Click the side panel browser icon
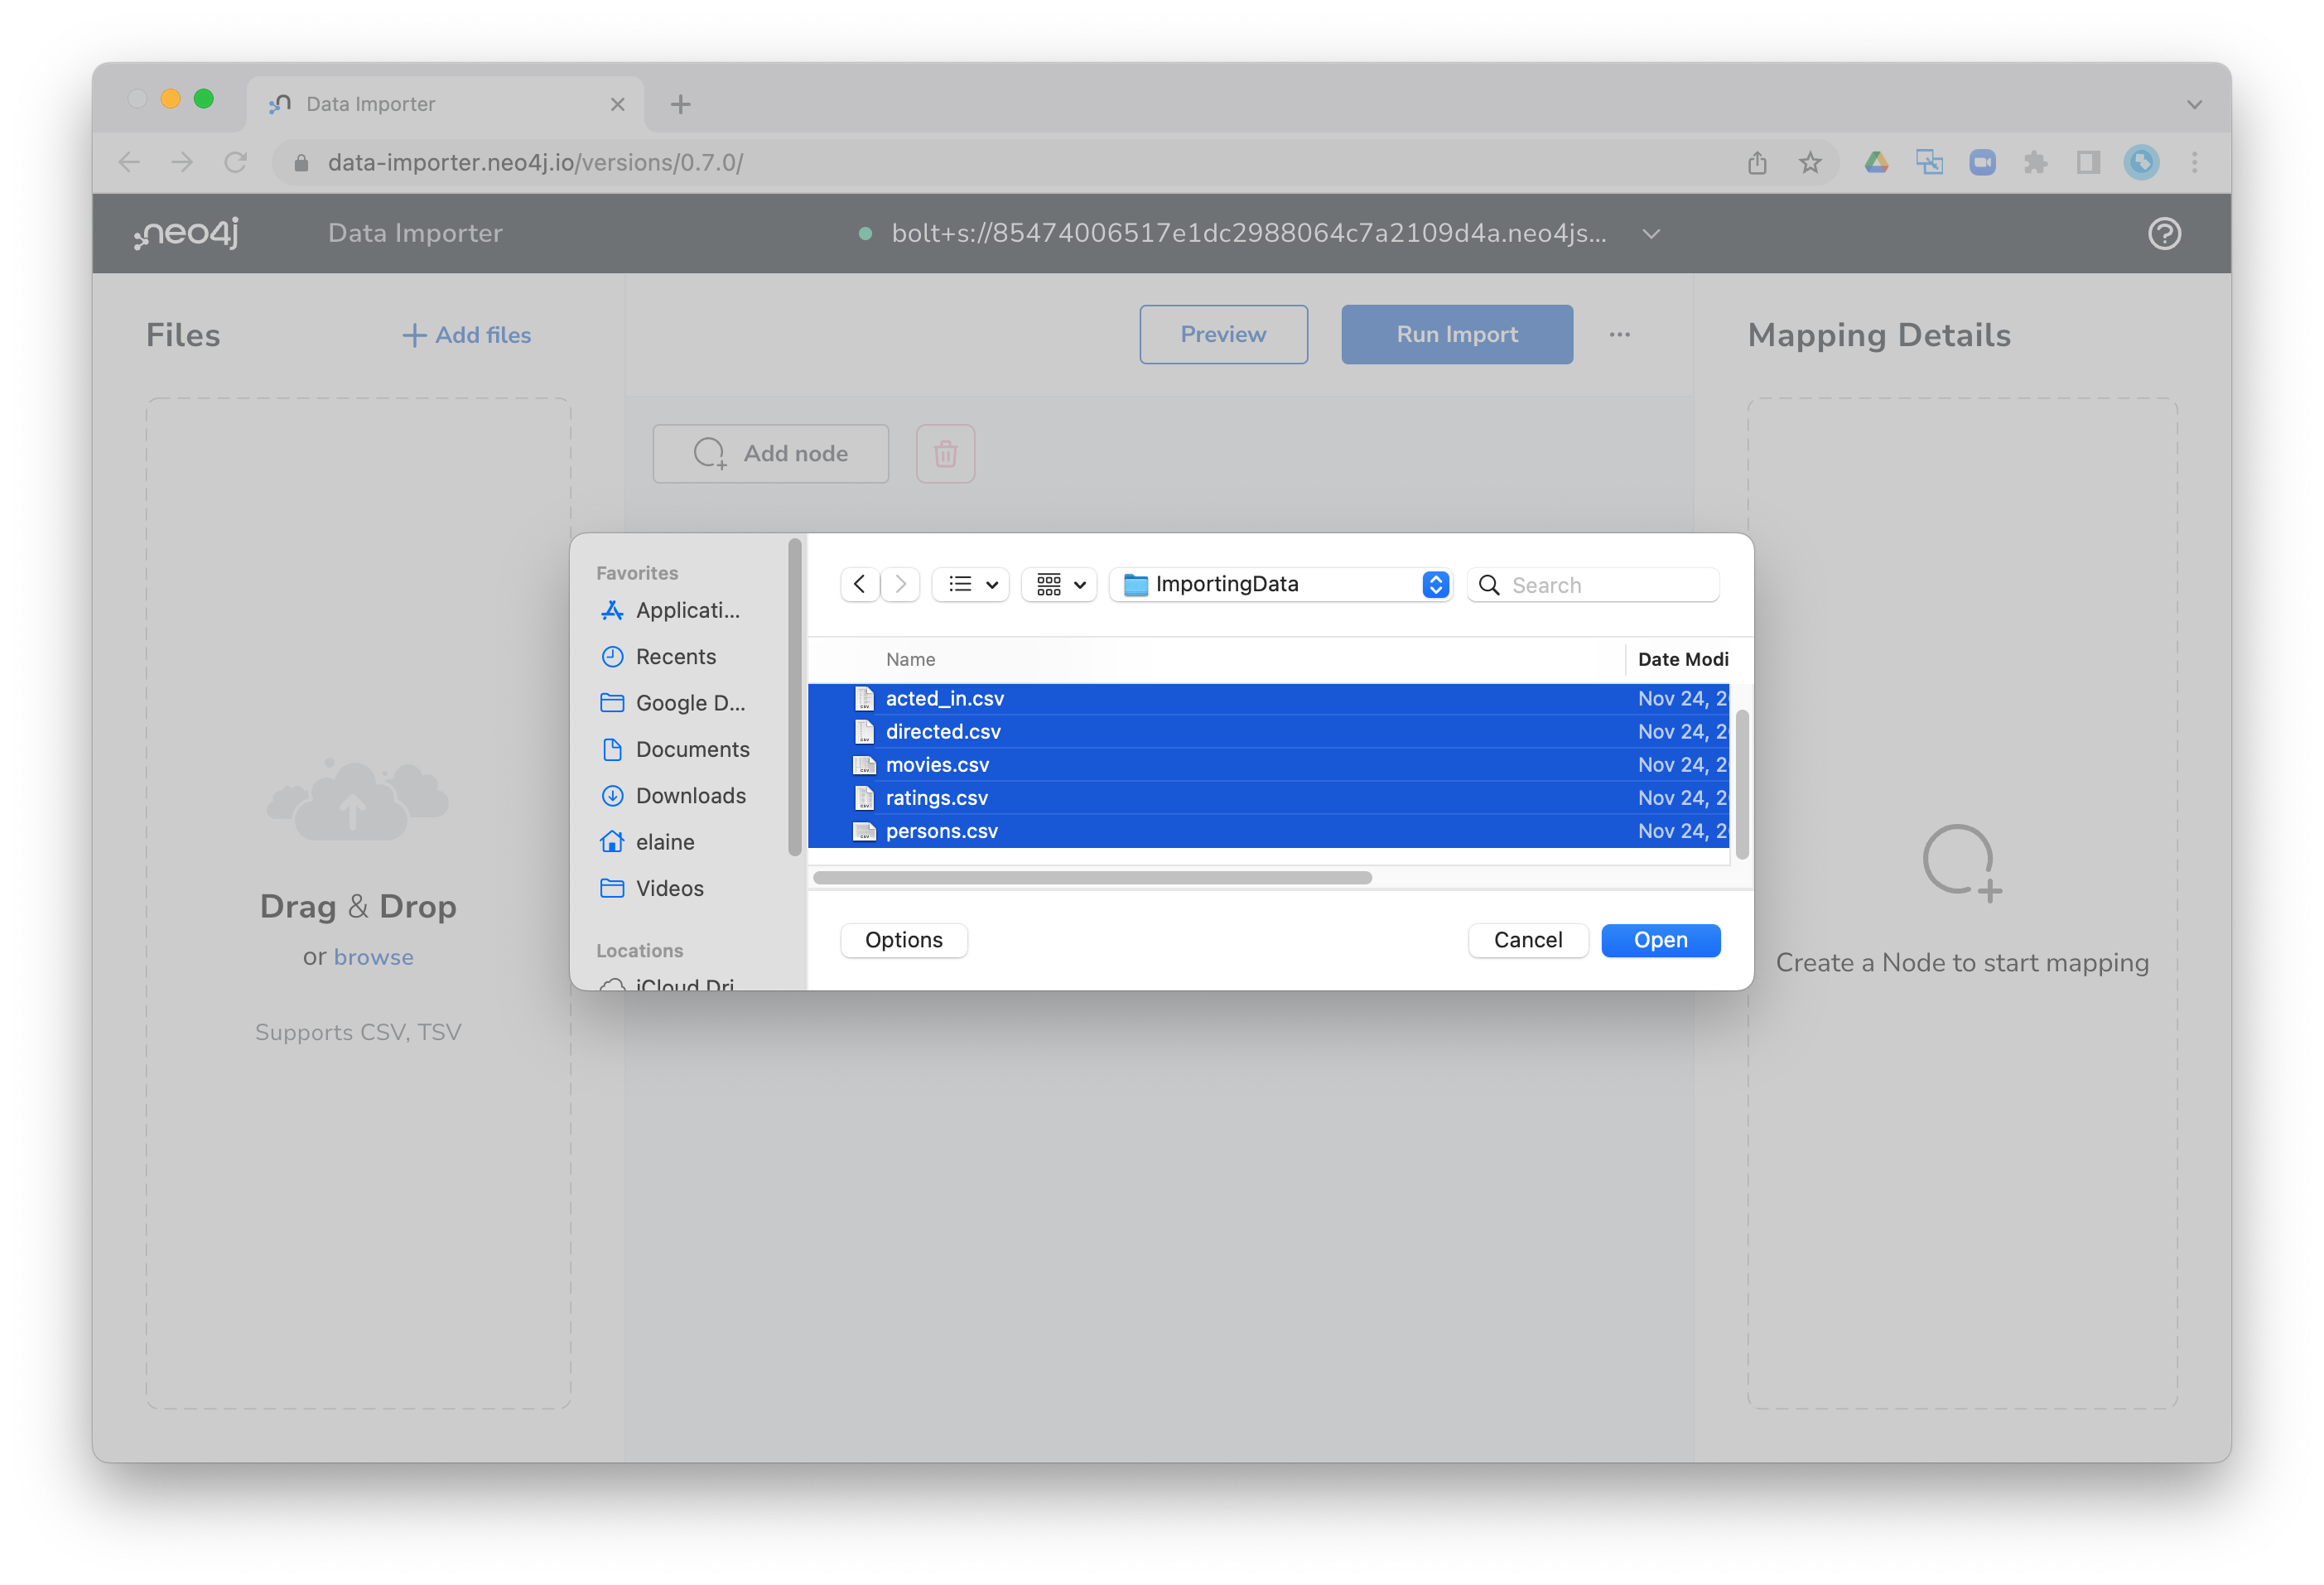 pos(2087,162)
